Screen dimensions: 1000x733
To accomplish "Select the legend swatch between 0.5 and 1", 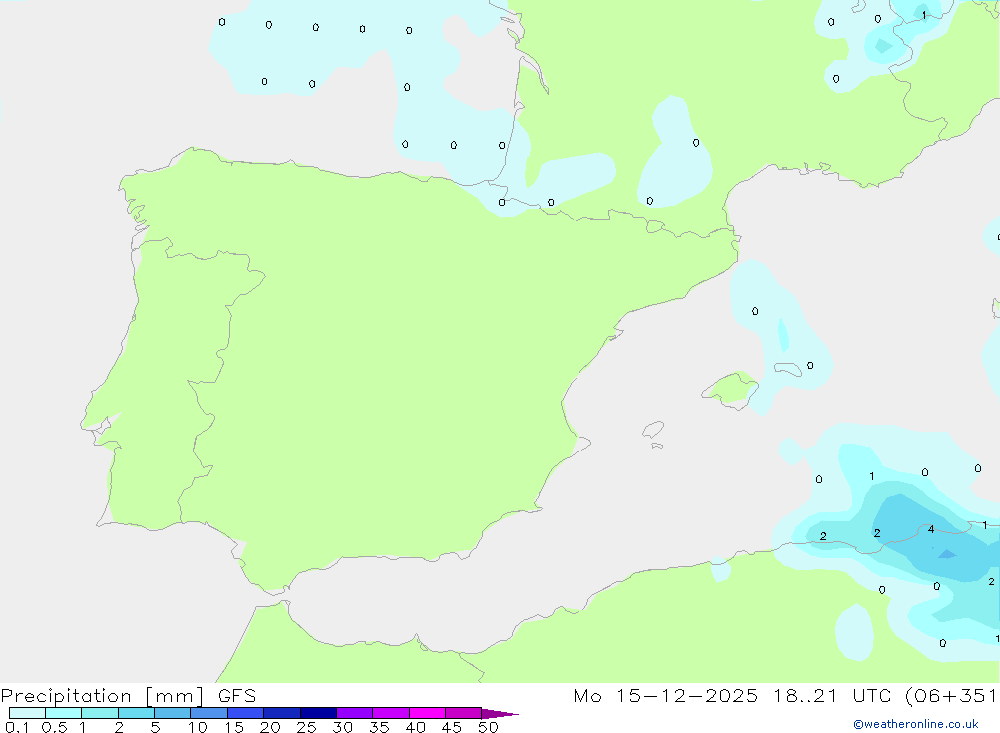I will coord(64,713).
